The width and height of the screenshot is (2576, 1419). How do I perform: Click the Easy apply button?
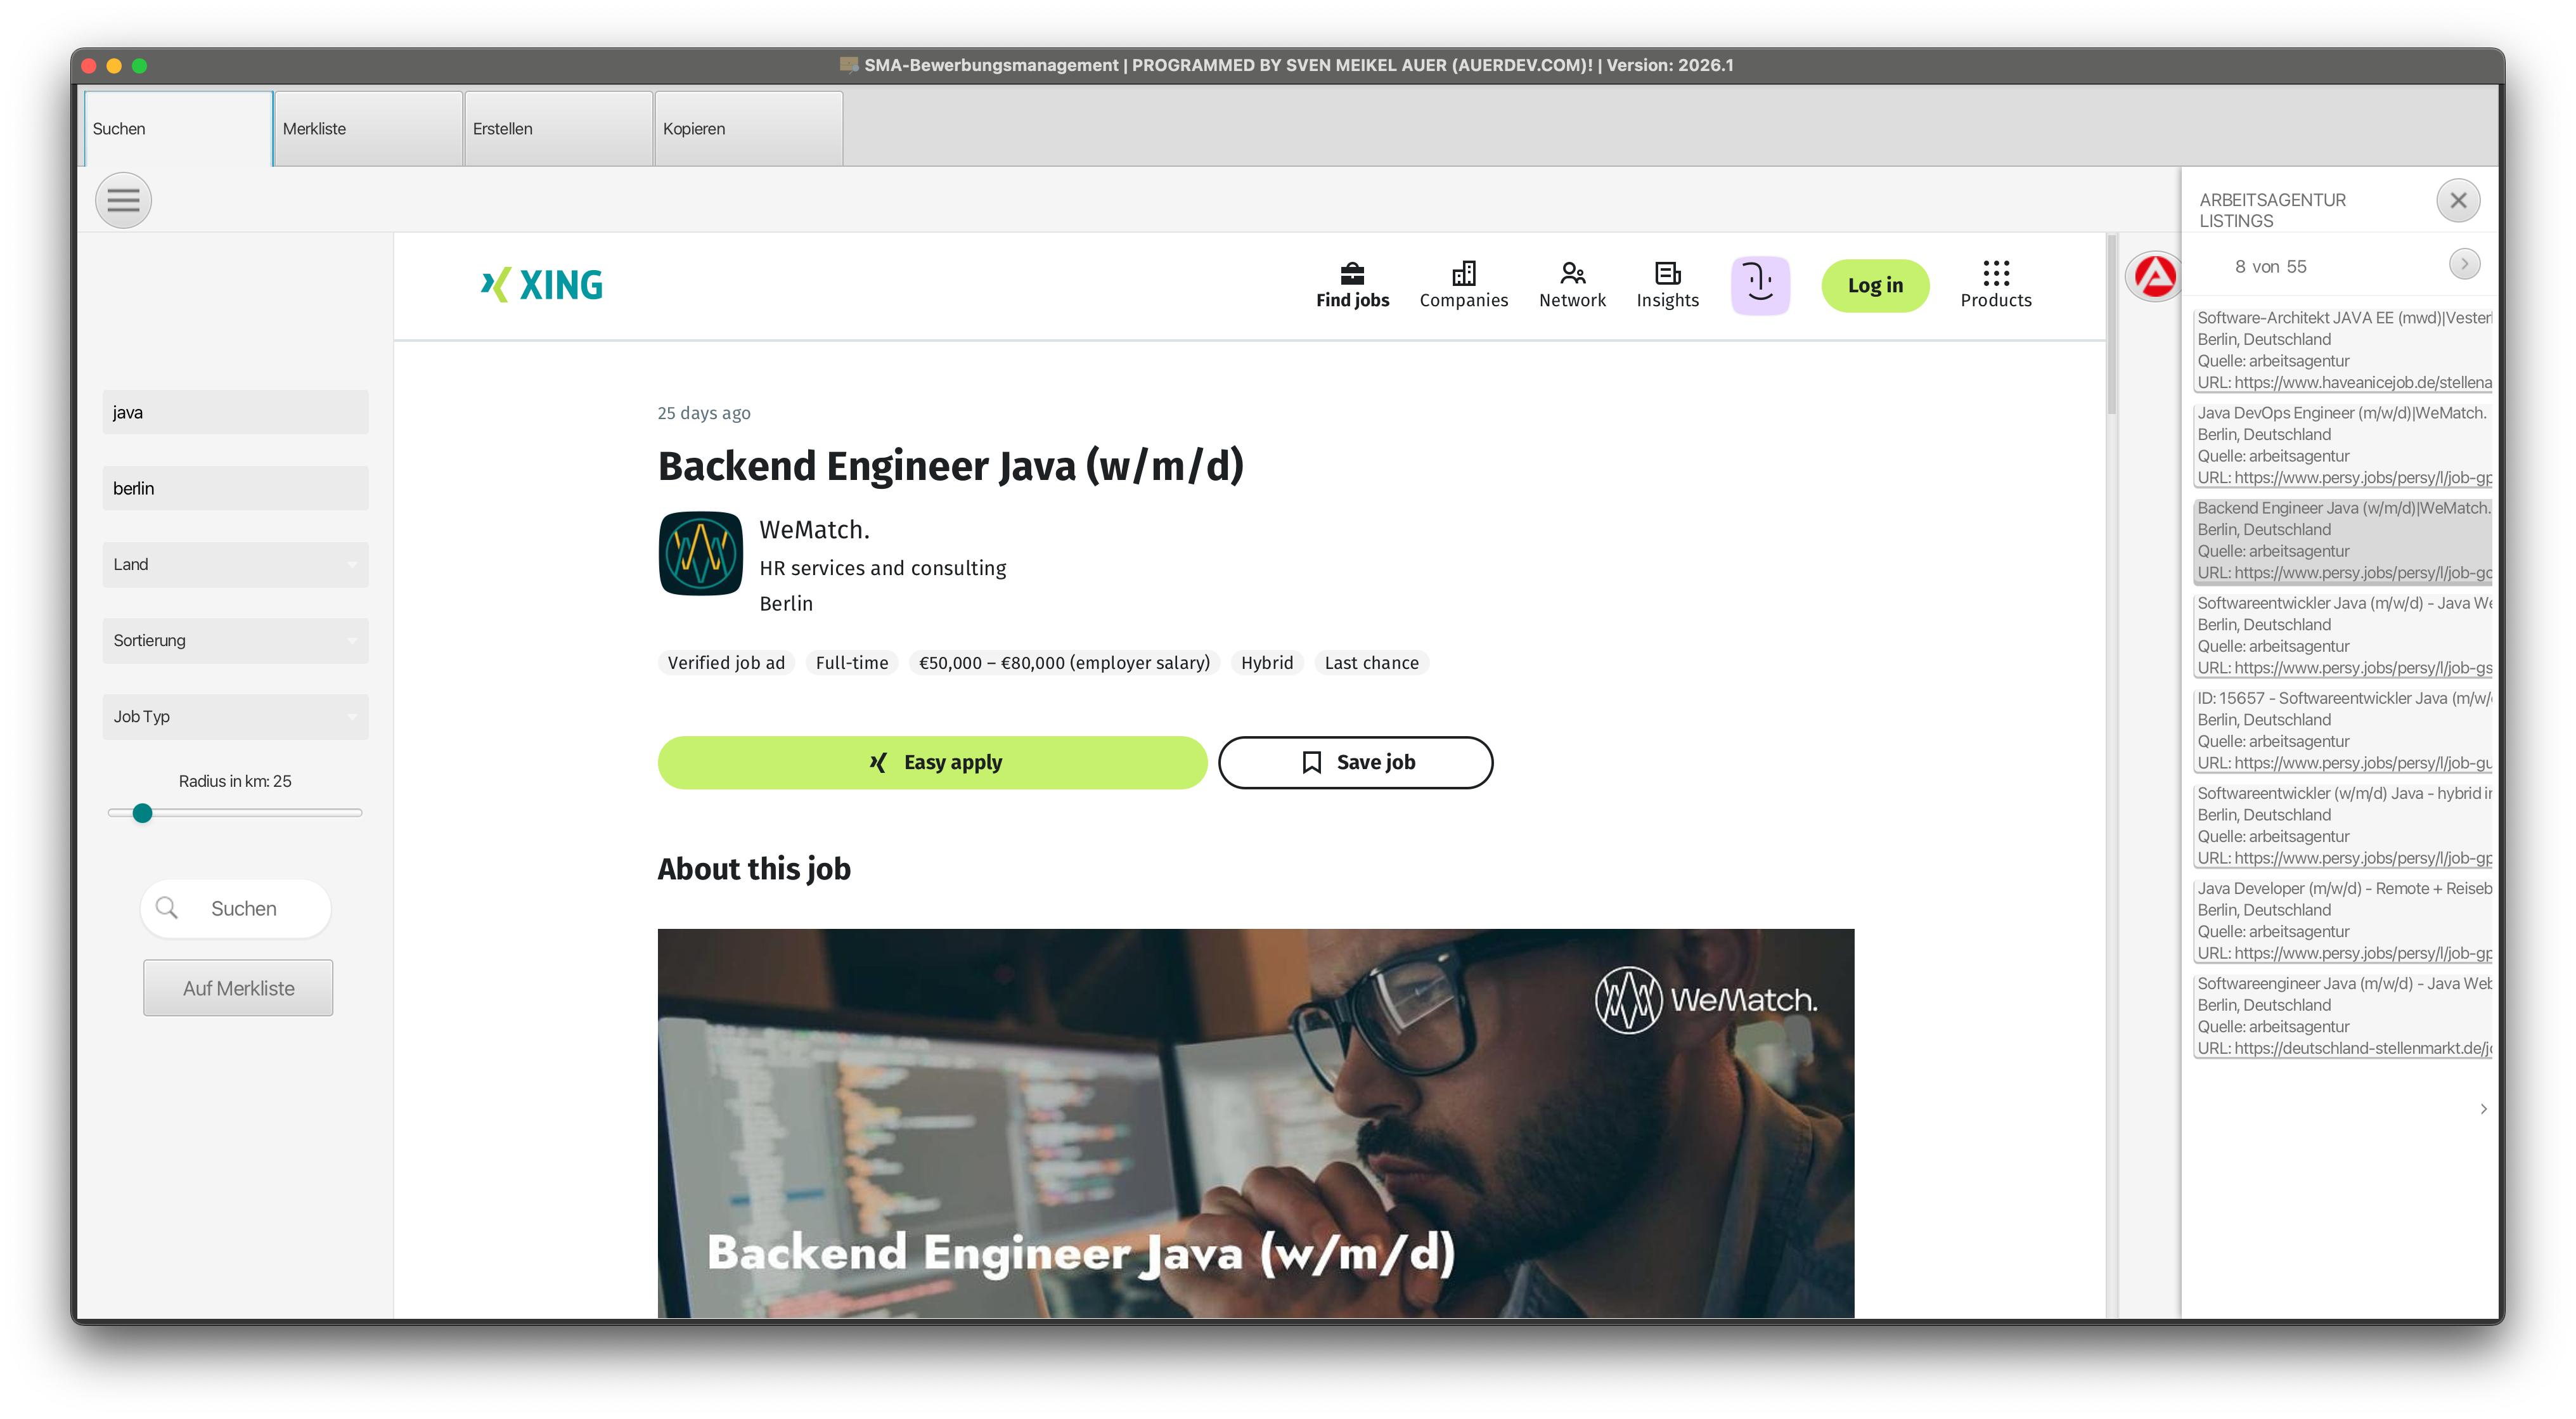pyautogui.click(x=932, y=762)
